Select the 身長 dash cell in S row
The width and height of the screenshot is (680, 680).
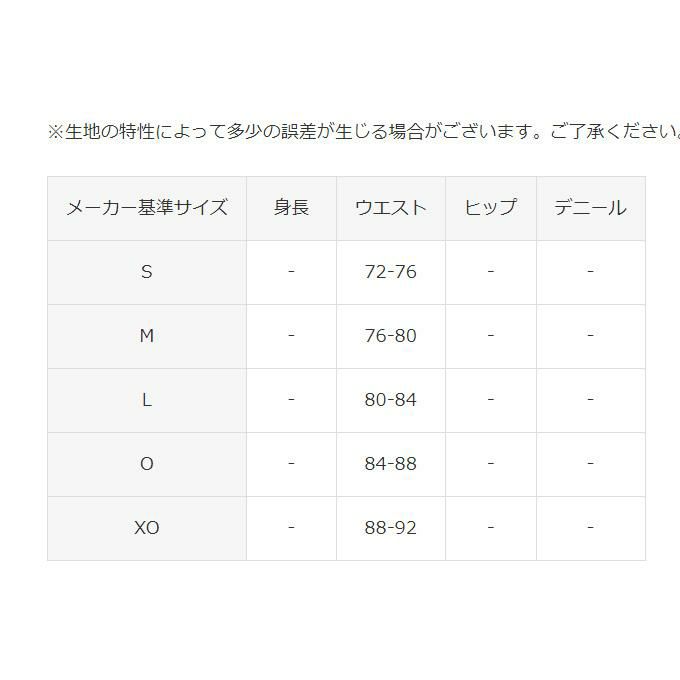click(291, 272)
